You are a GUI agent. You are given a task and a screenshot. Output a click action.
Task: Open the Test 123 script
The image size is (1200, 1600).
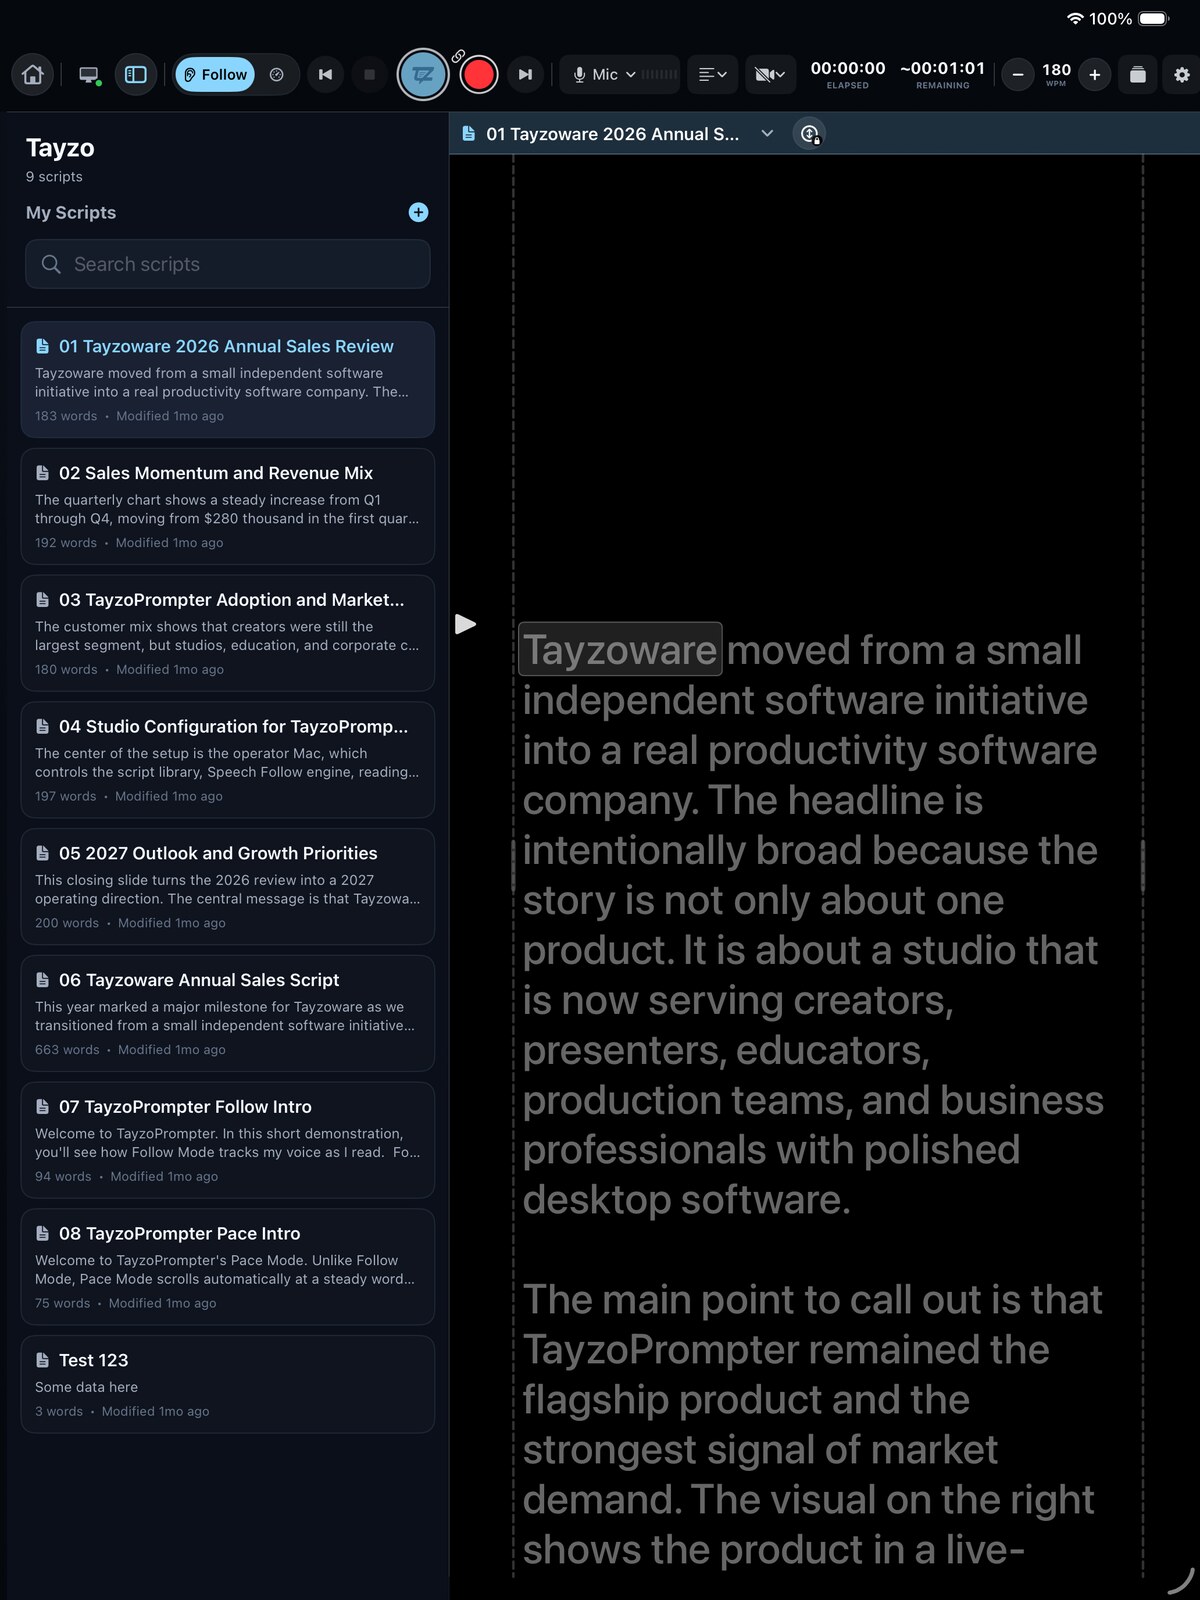tap(228, 1384)
